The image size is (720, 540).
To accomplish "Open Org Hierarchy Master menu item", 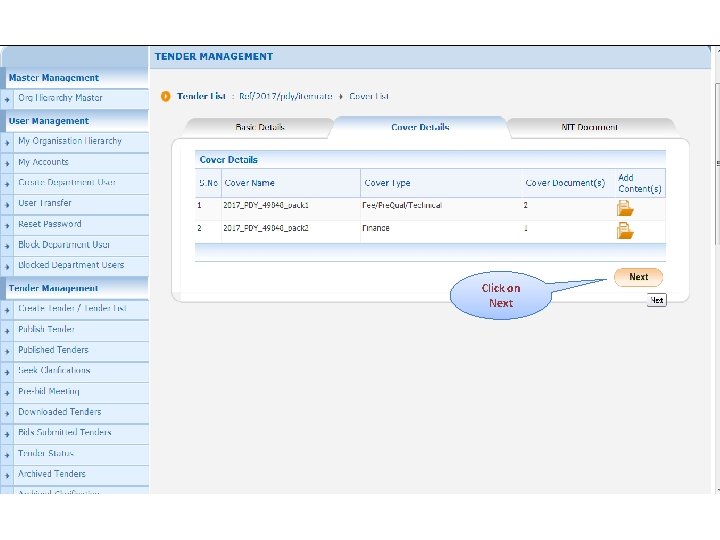I will click(x=60, y=98).
